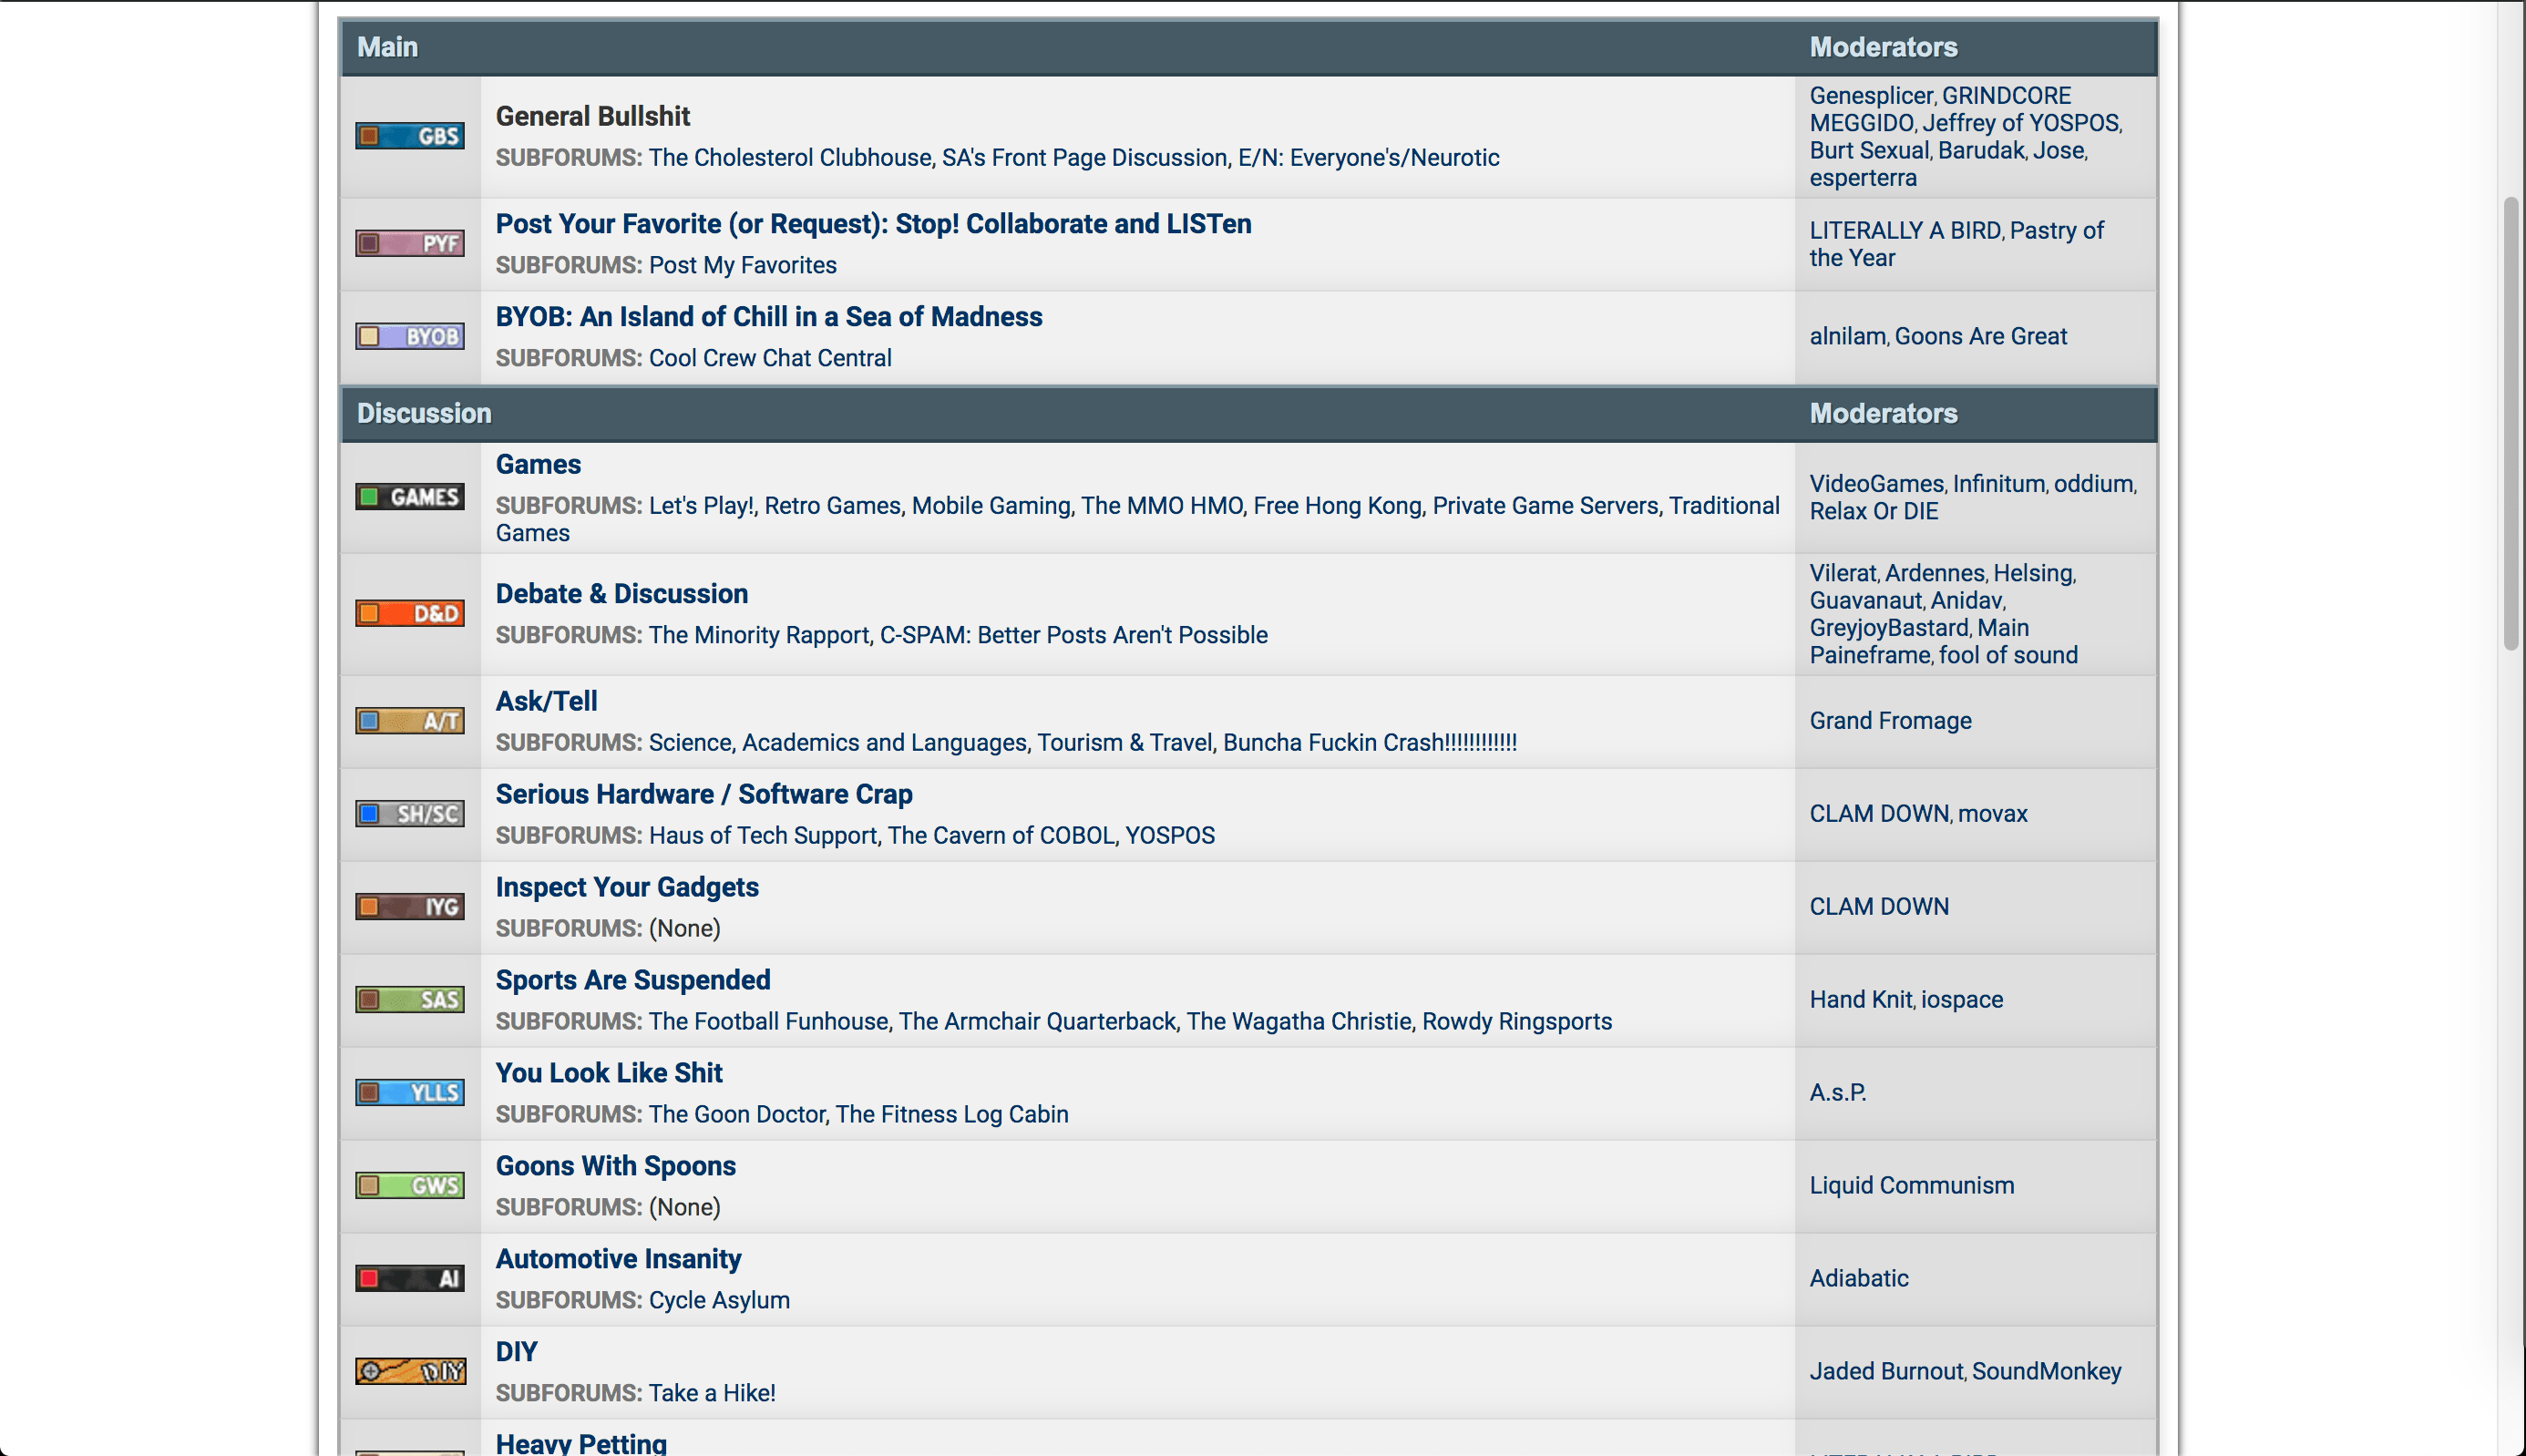2526x1456 pixels.
Task: Click the GBS forum badge icon
Action: point(409,136)
